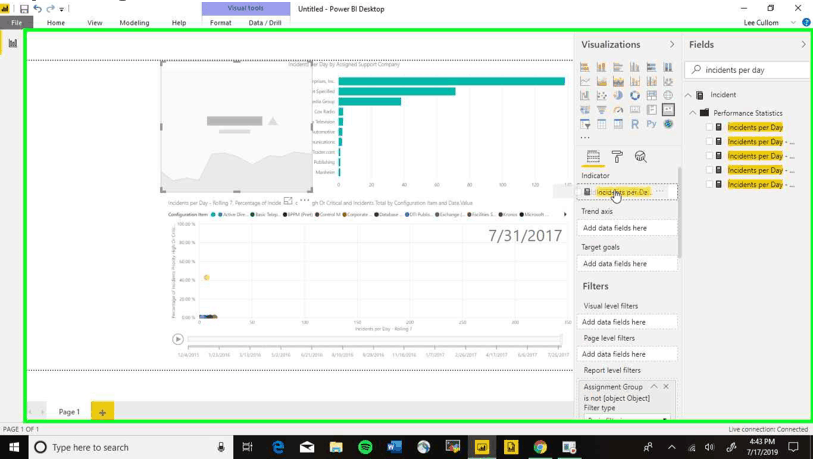This screenshot has width=815, height=460.
Task: Open More options on the scatter visual
Action: coord(305,200)
